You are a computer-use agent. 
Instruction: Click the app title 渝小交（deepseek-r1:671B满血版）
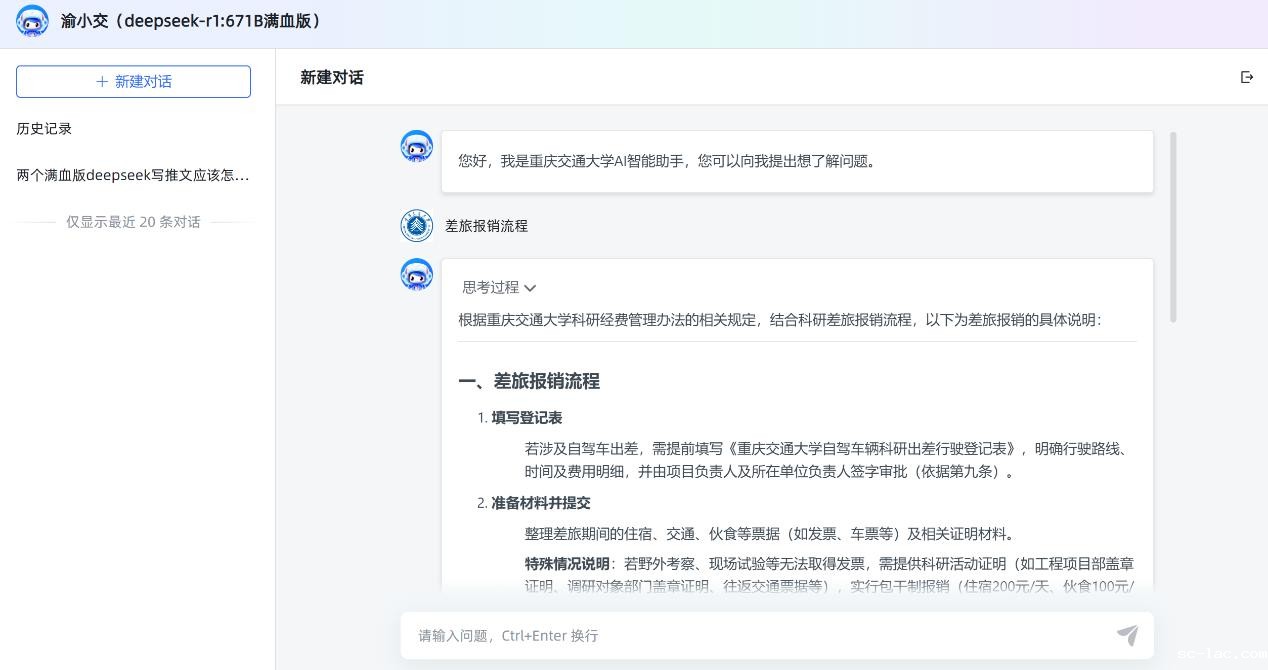click(x=192, y=21)
